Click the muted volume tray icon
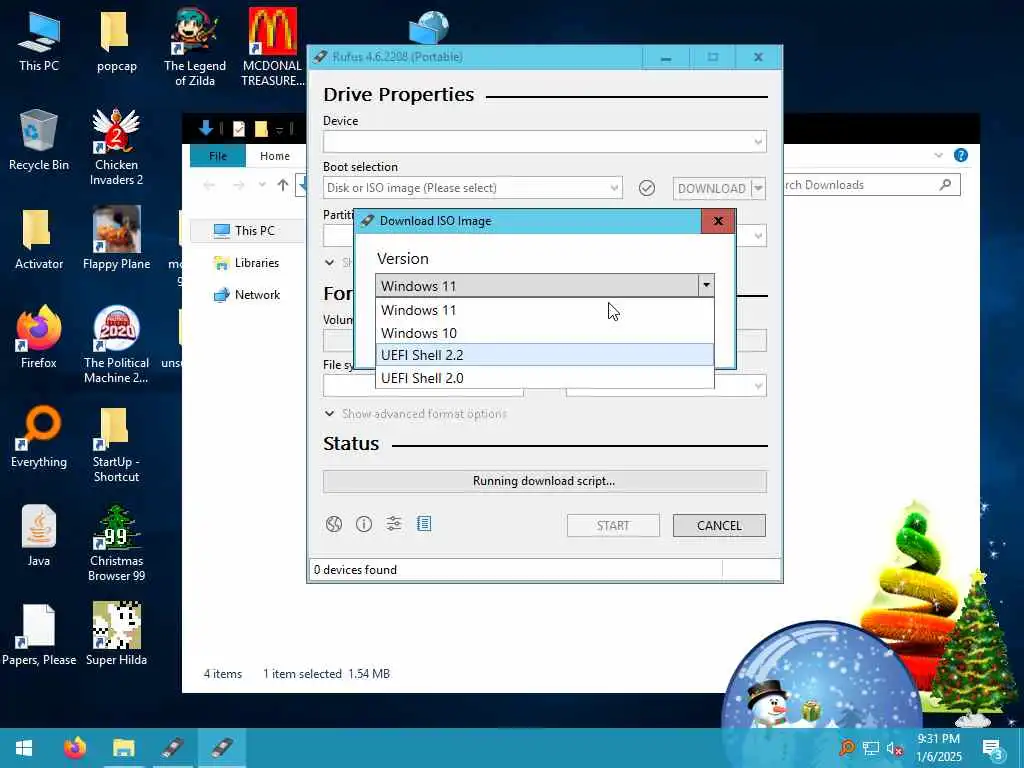1024x768 pixels. coord(894,748)
